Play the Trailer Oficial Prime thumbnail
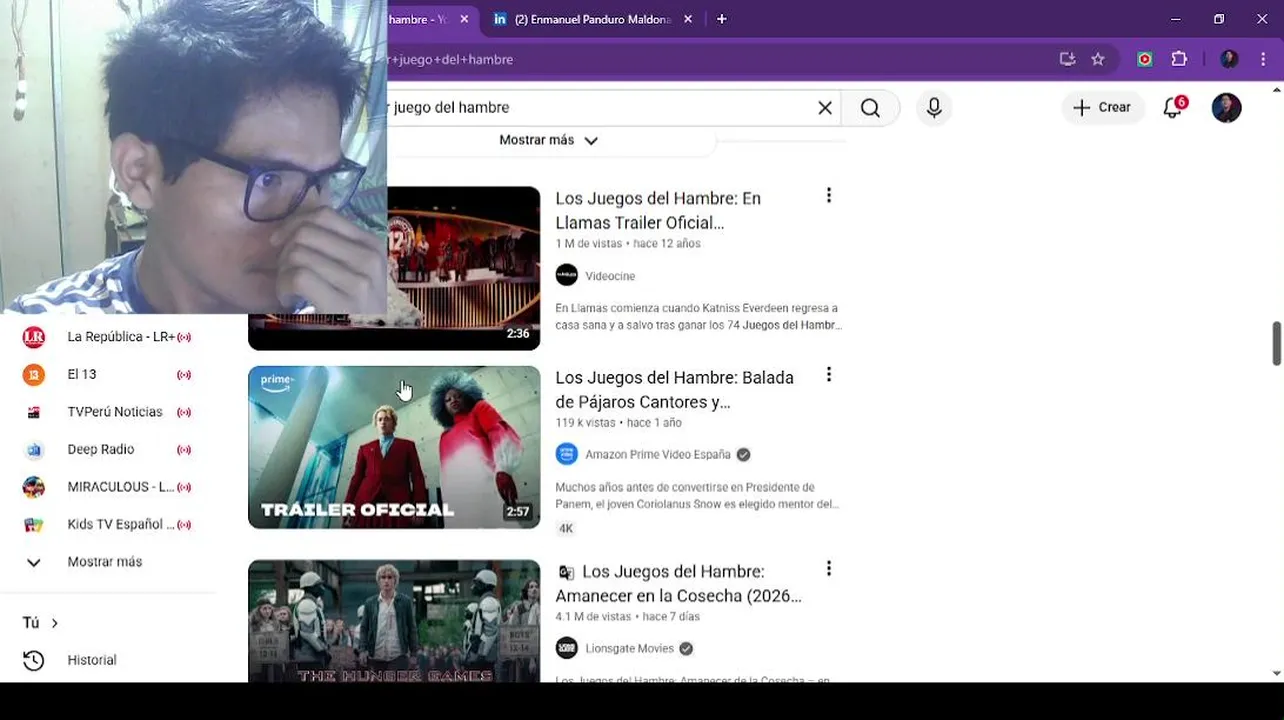Image resolution: width=1284 pixels, height=720 pixels. click(x=394, y=447)
